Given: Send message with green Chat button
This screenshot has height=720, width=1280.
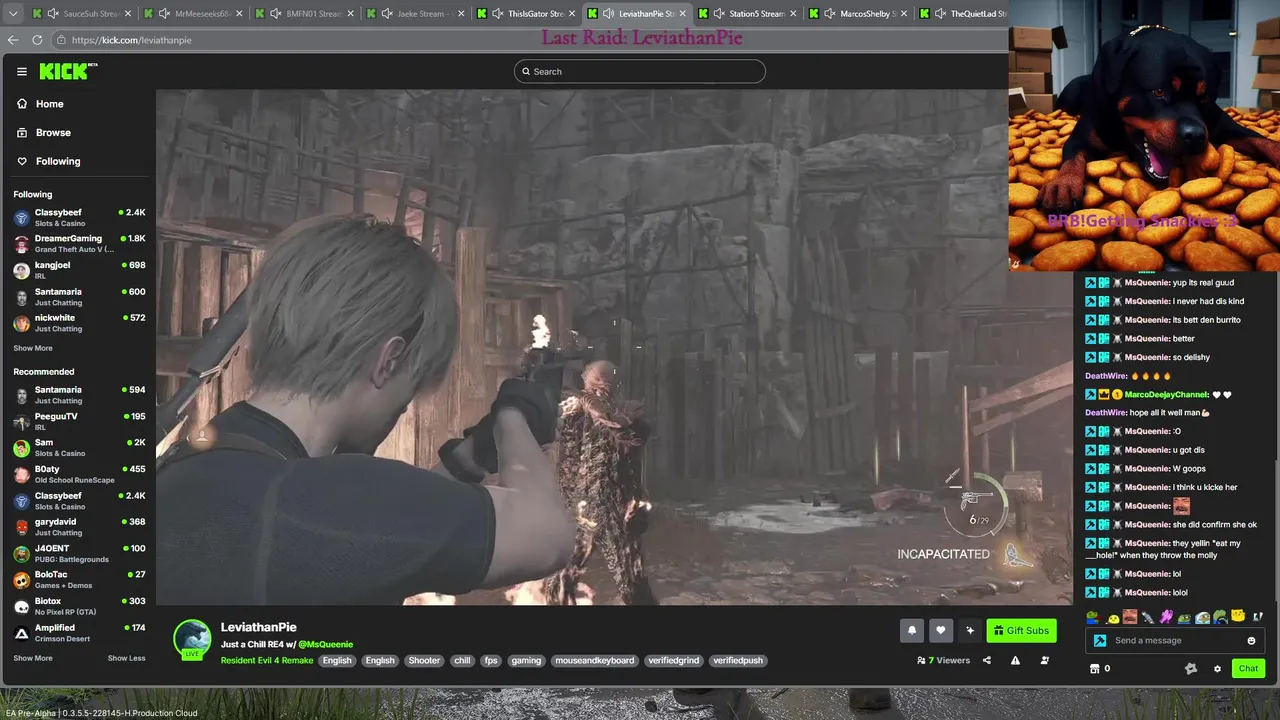Looking at the screenshot, I should [x=1248, y=668].
